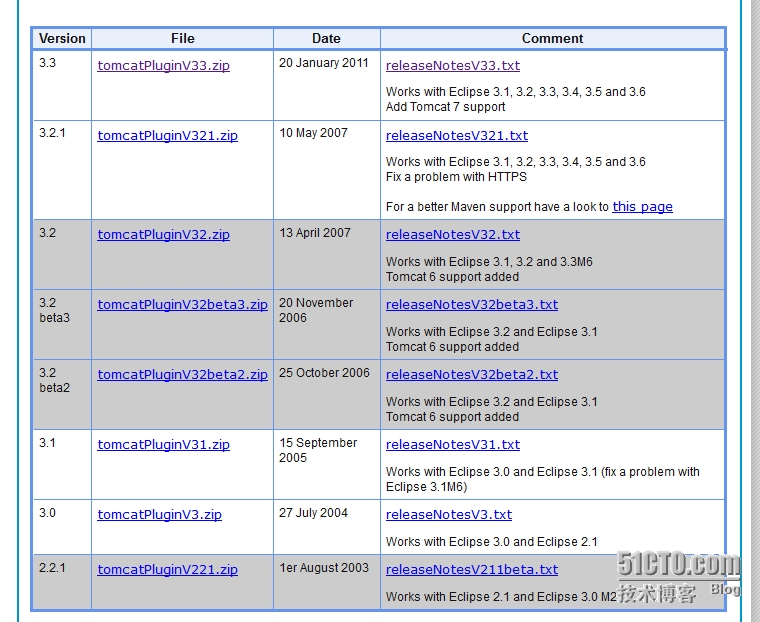Click the Comment column header

(x=552, y=38)
